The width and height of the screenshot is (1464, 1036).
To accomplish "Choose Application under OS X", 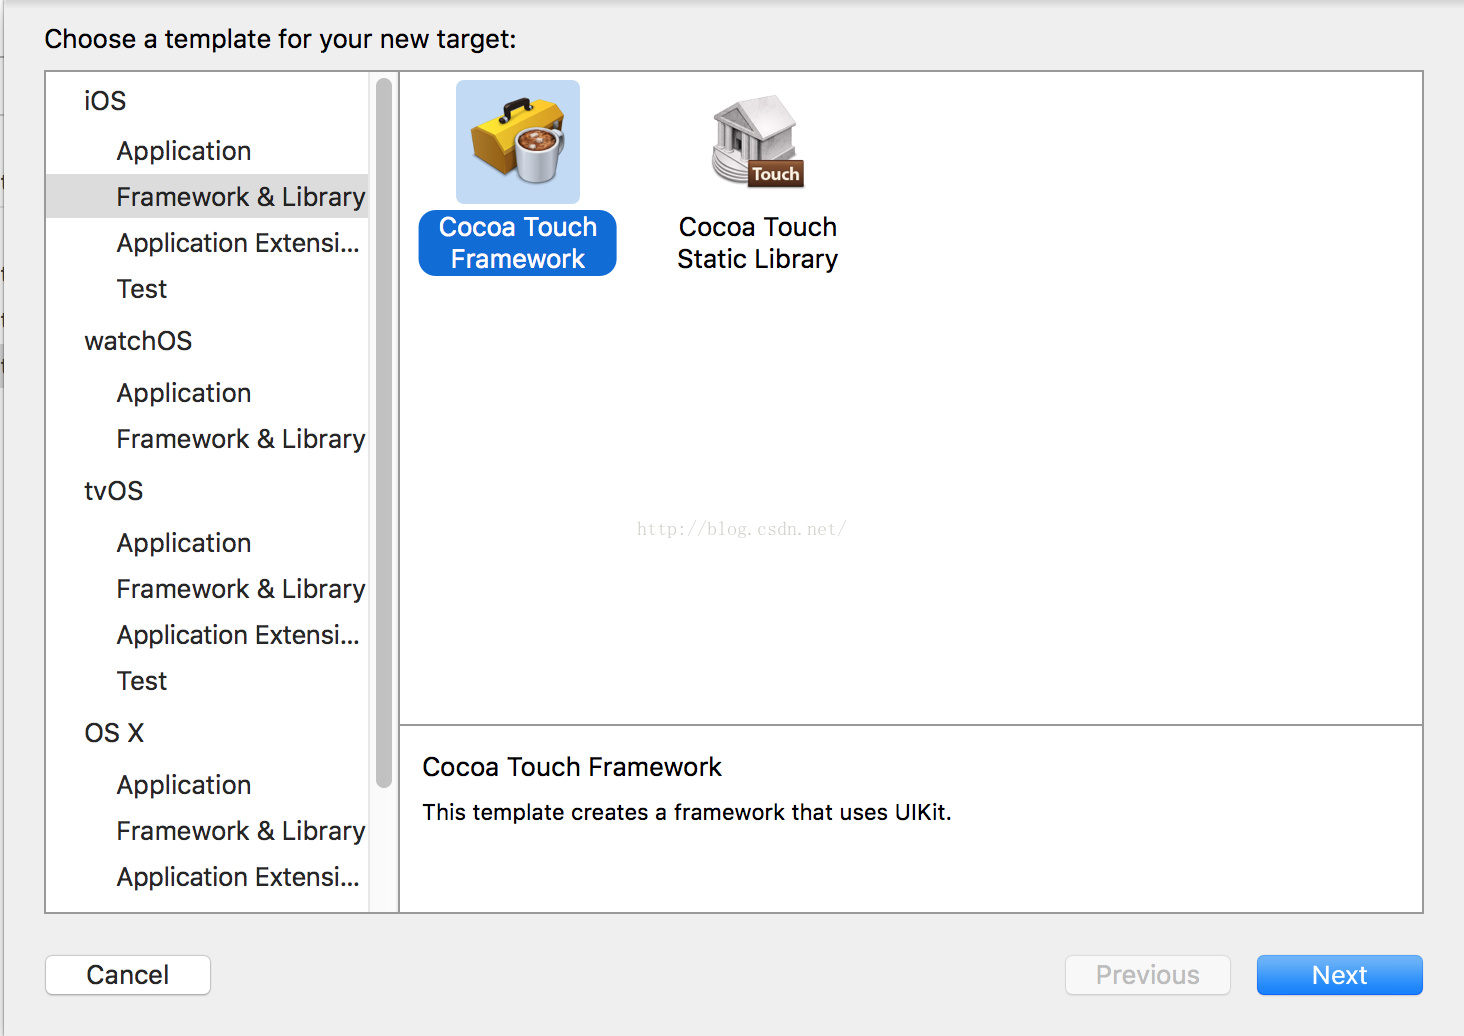I will (x=184, y=785).
